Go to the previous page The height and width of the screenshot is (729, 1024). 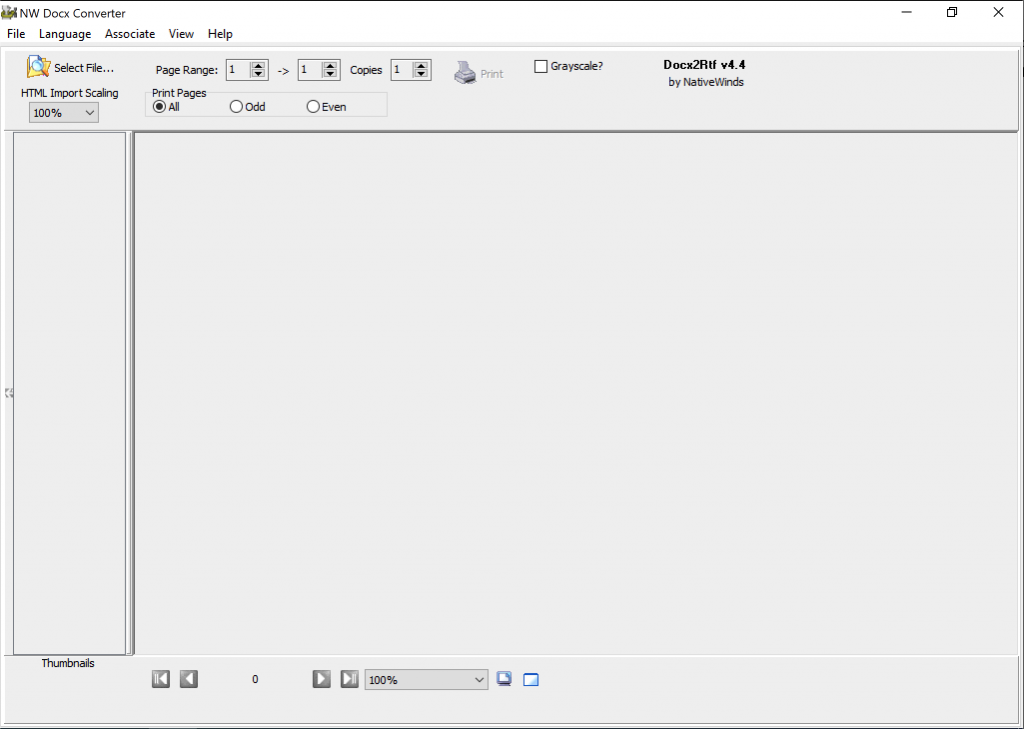pos(189,679)
